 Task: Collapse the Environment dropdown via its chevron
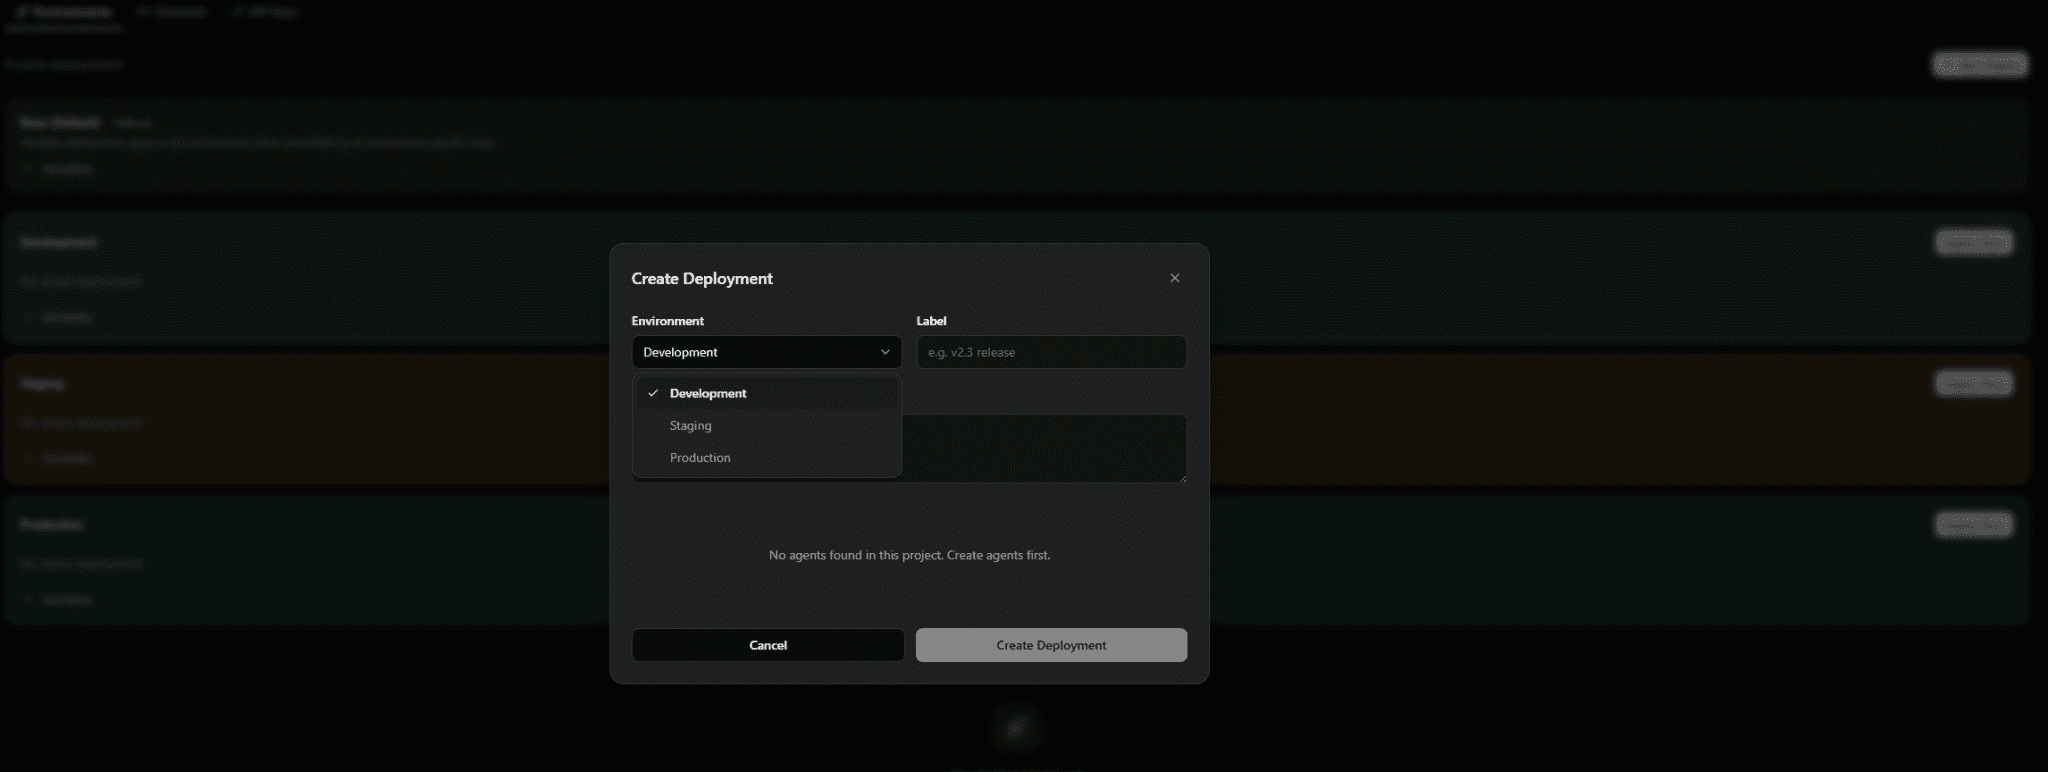tap(885, 352)
